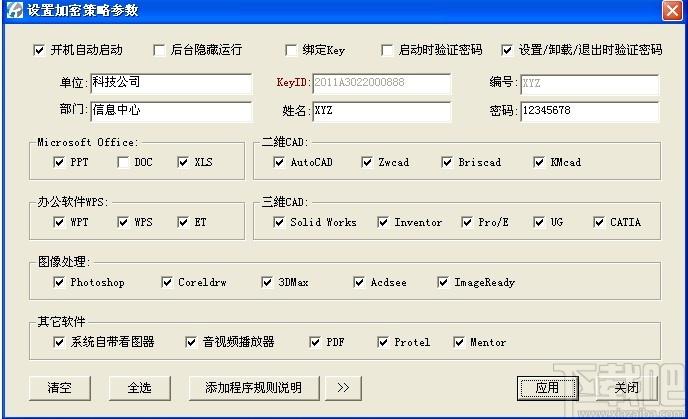Screen dimensions: 688x419
Task: Toggle the WPT checkbox
Action: point(58,222)
